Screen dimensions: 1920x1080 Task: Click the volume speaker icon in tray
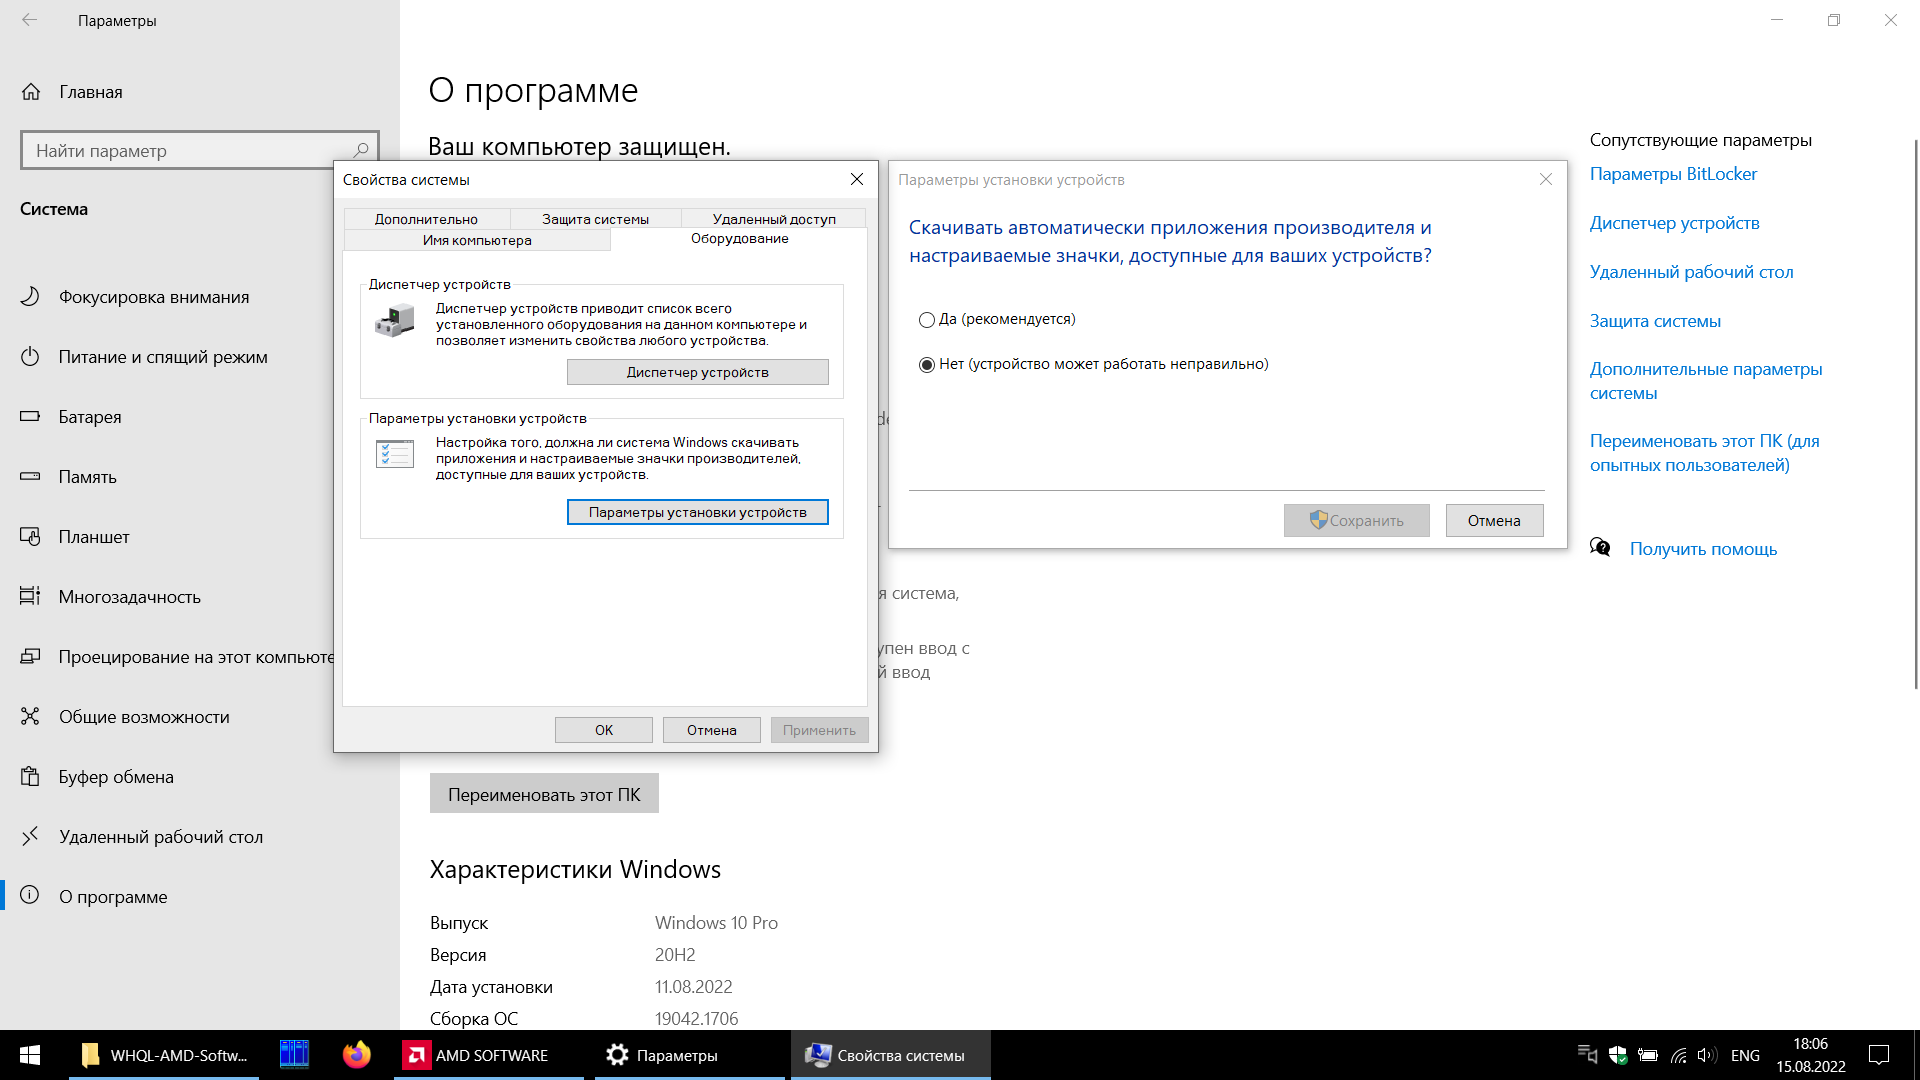click(x=1707, y=1055)
